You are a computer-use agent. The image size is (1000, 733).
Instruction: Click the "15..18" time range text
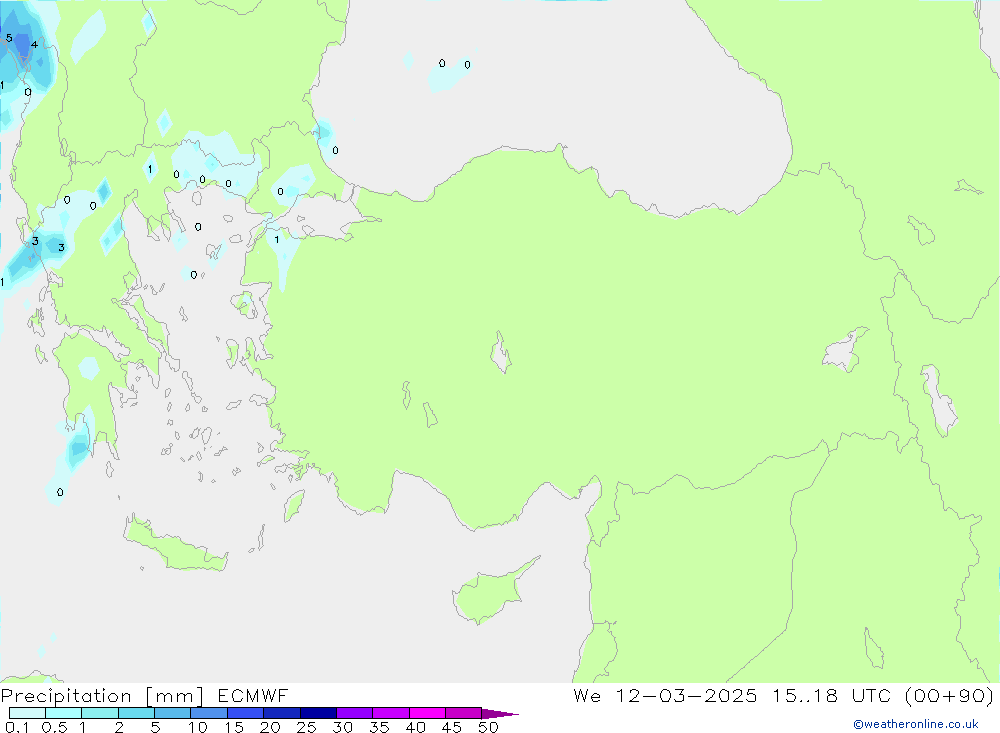pyautogui.click(x=805, y=695)
